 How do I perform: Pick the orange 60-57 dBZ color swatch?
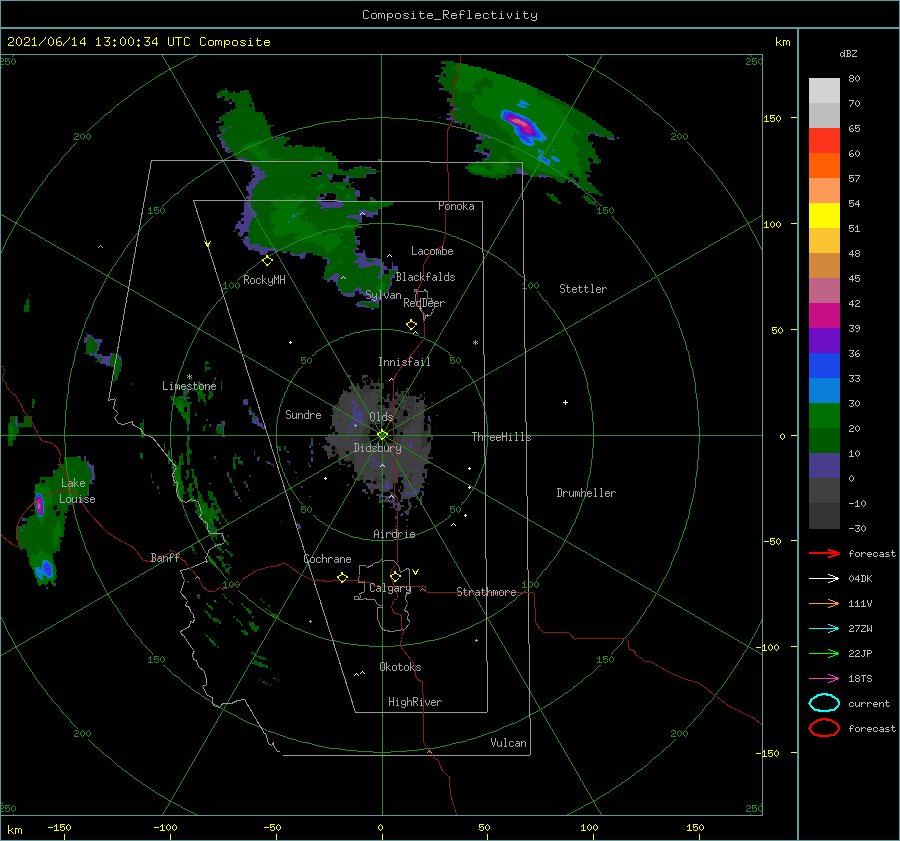[824, 165]
